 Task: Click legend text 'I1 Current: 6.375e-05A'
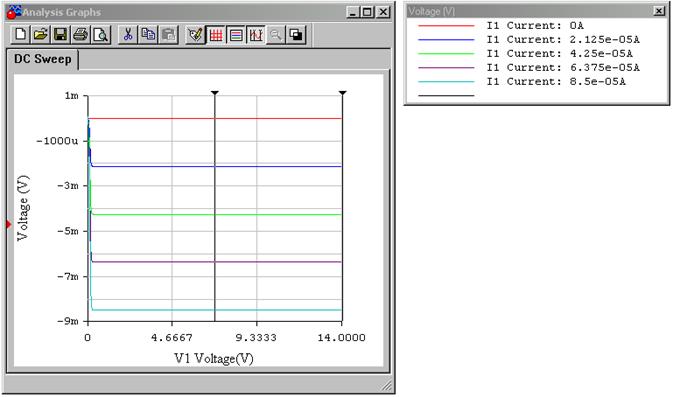(563, 67)
